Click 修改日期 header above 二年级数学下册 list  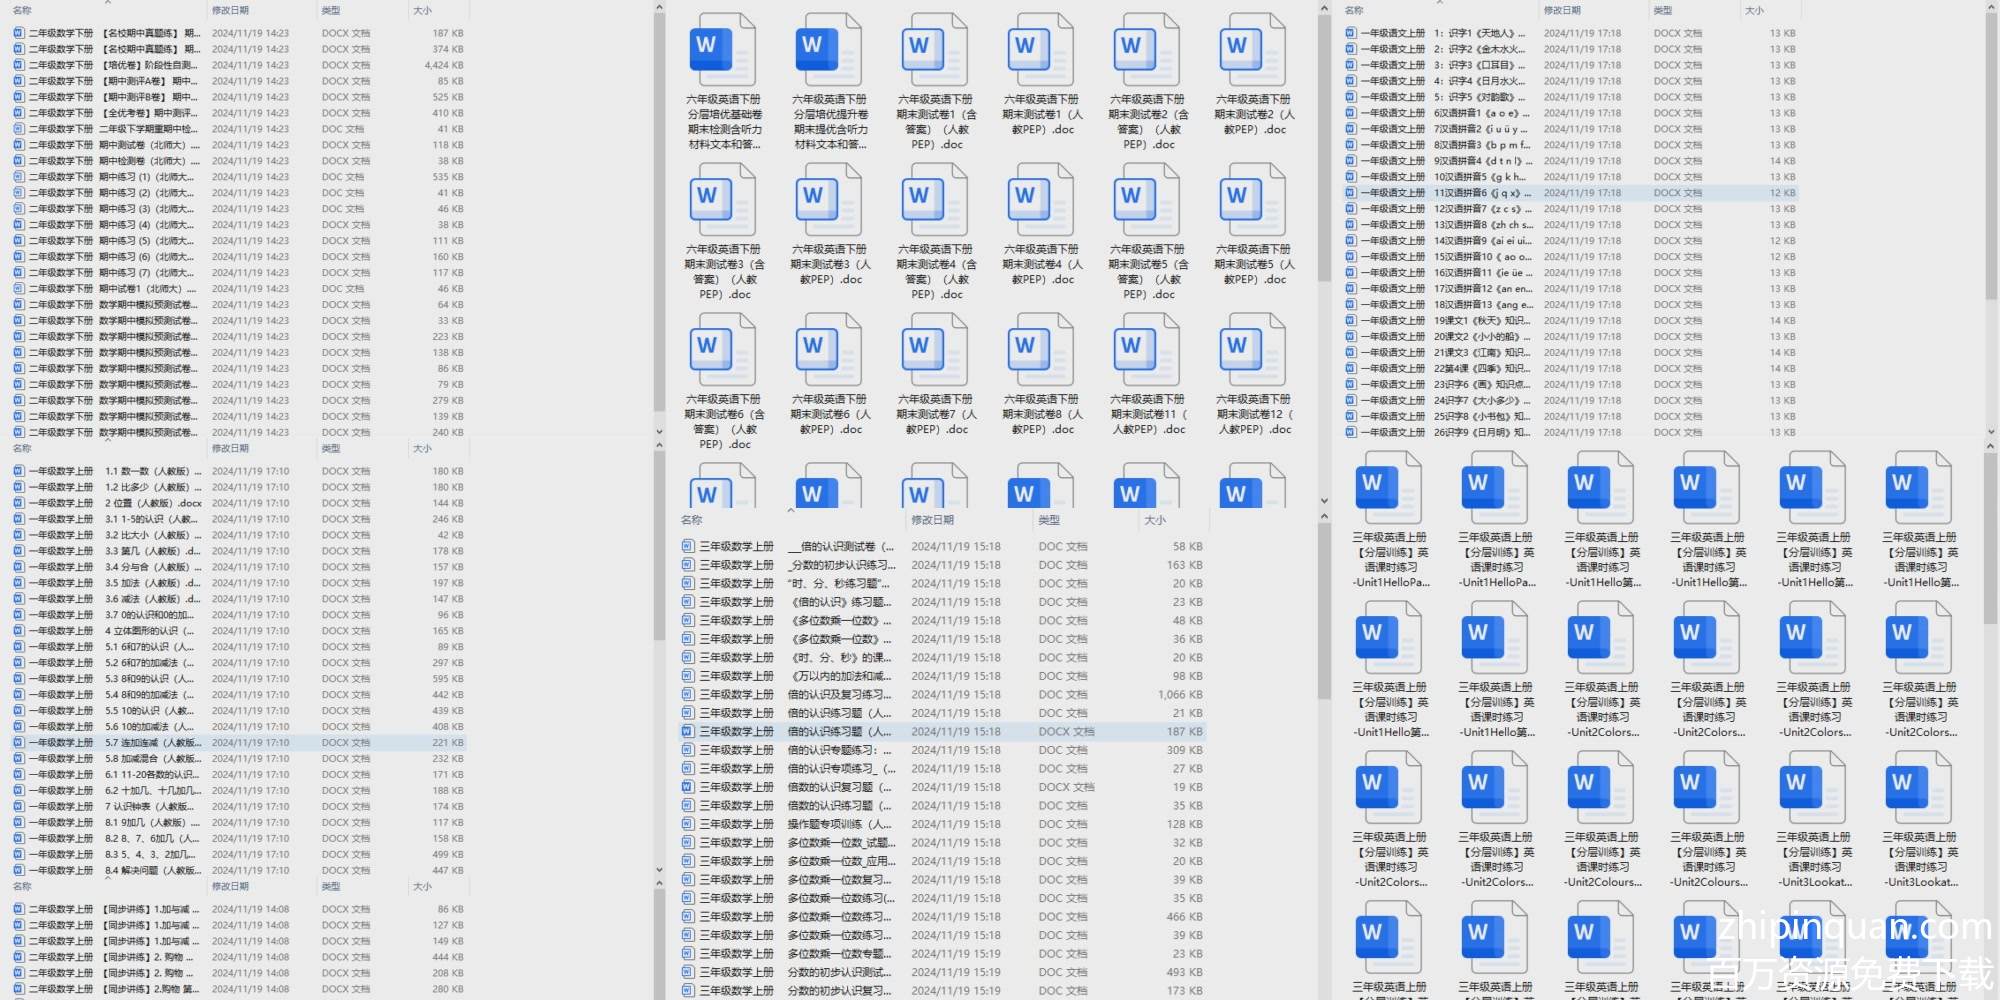tap(230, 10)
